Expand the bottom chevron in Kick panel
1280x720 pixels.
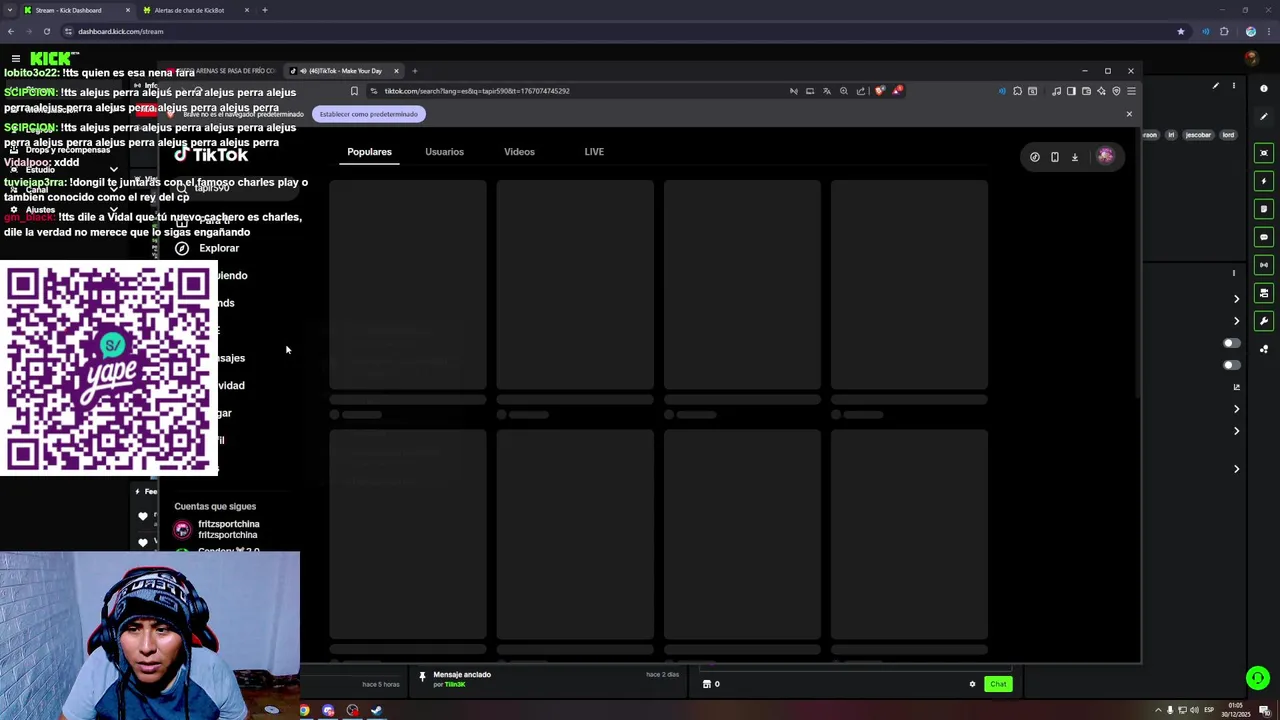point(1236,469)
